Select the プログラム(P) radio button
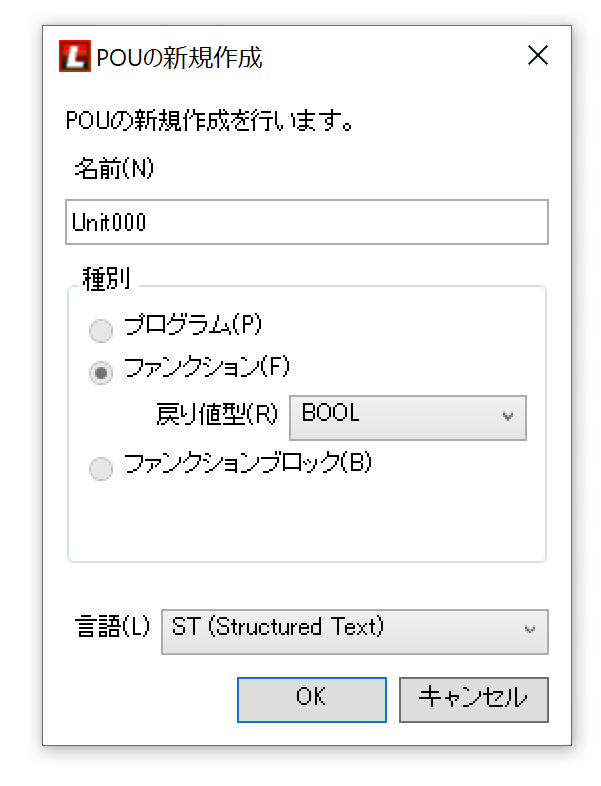The image size is (601, 786). (x=101, y=330)
